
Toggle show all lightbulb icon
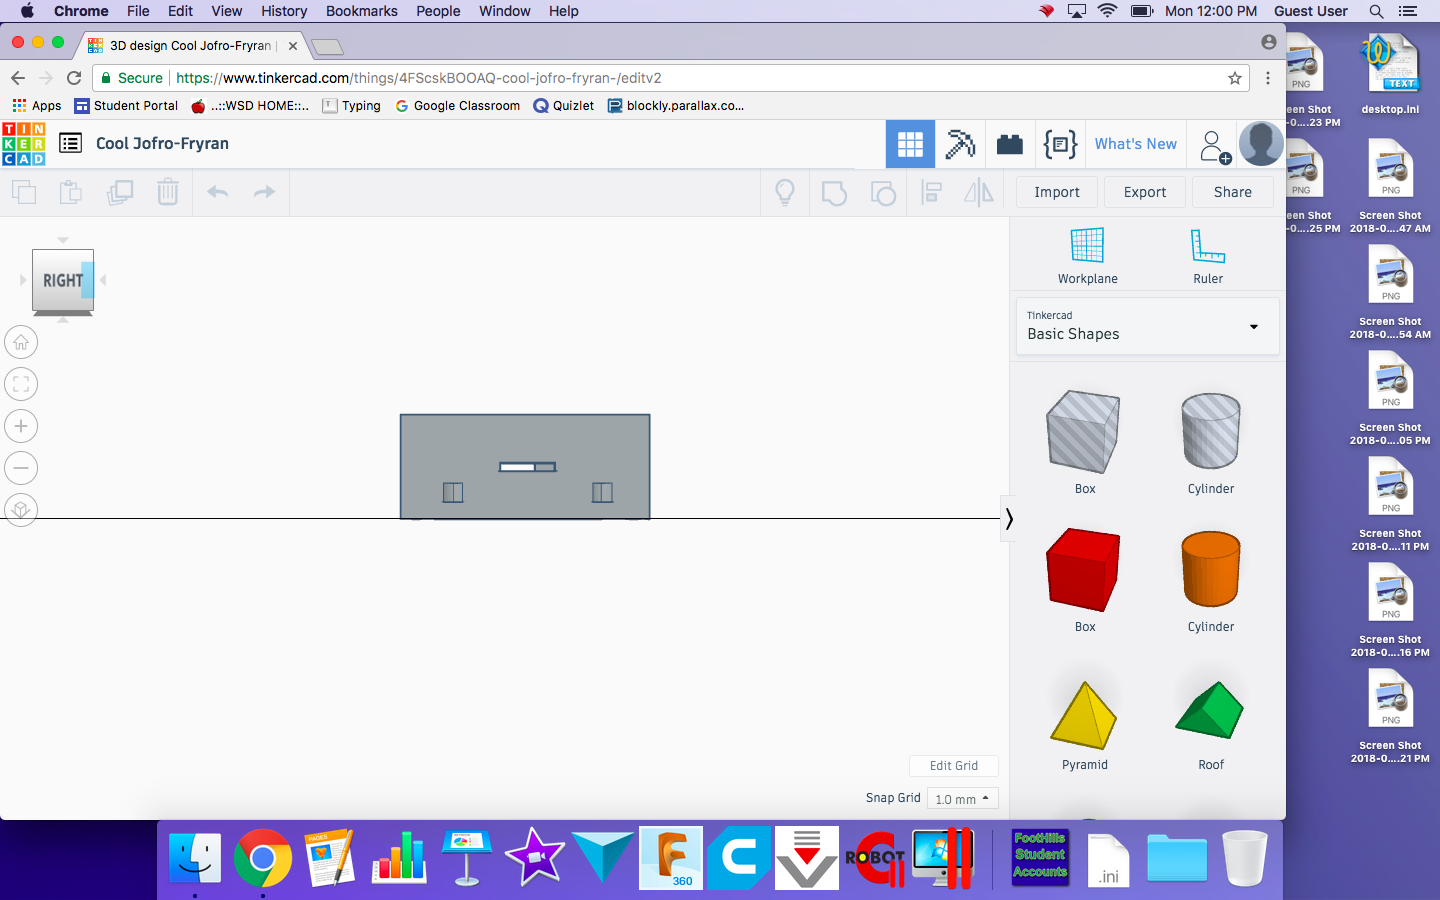(x=785, y=192)
